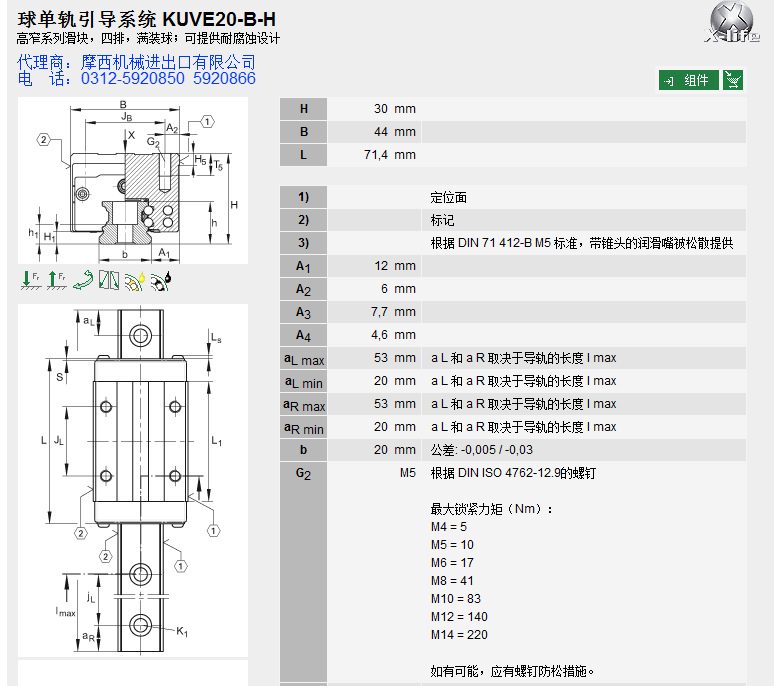Open the cross-section drawing of the carriage
This screenshot has height=686, width=774.
pyautogui.click(x=132, y=181)
